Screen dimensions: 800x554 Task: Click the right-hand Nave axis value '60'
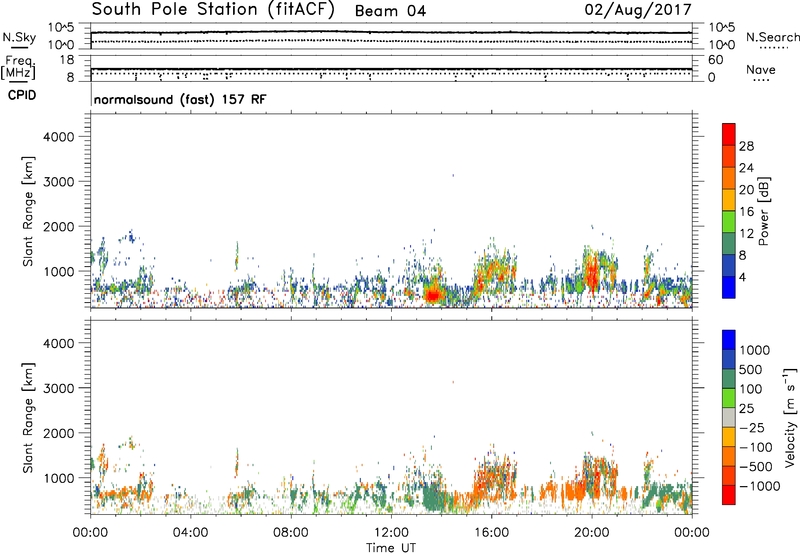pyautogui.click(x=715, y=60)
